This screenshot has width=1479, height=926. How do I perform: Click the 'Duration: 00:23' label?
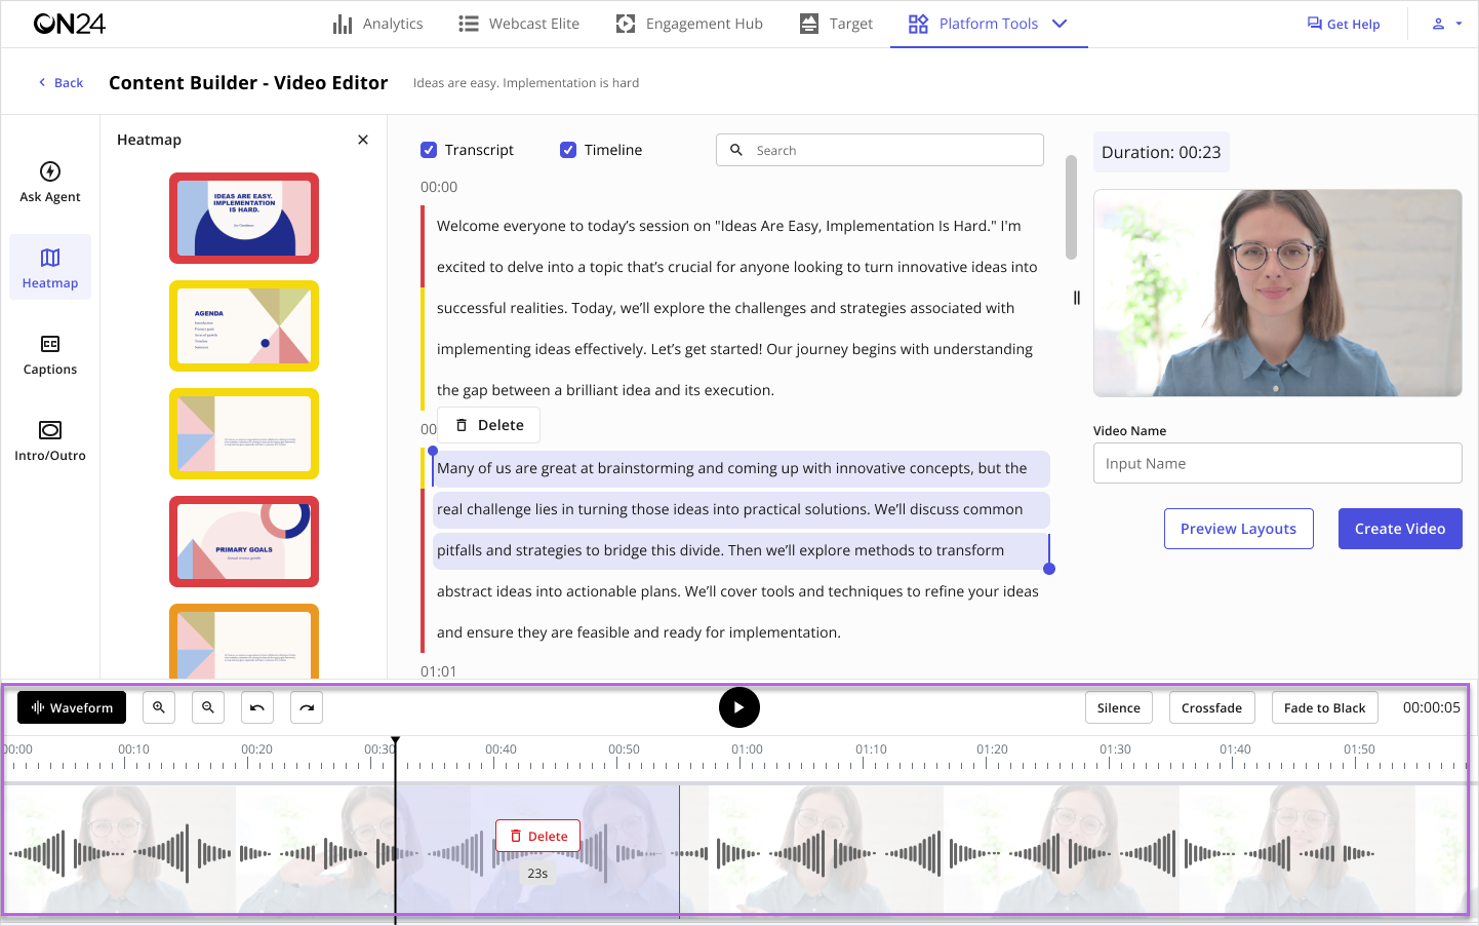coord(1161,152)
